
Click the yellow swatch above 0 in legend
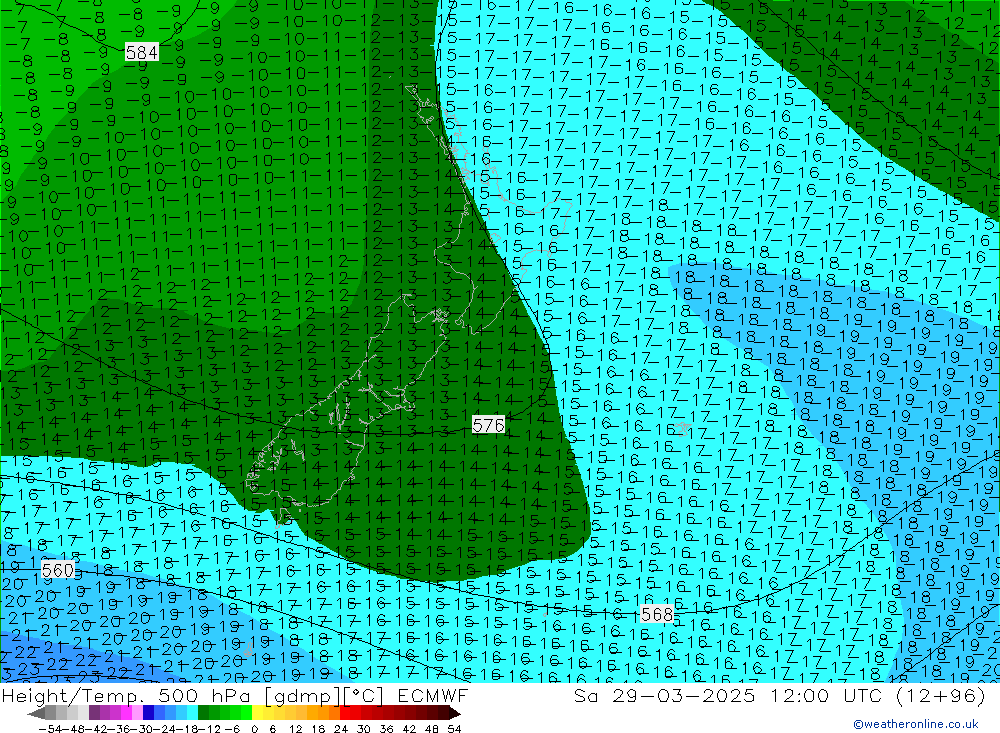pyautogui.click(x=258, y=712)
